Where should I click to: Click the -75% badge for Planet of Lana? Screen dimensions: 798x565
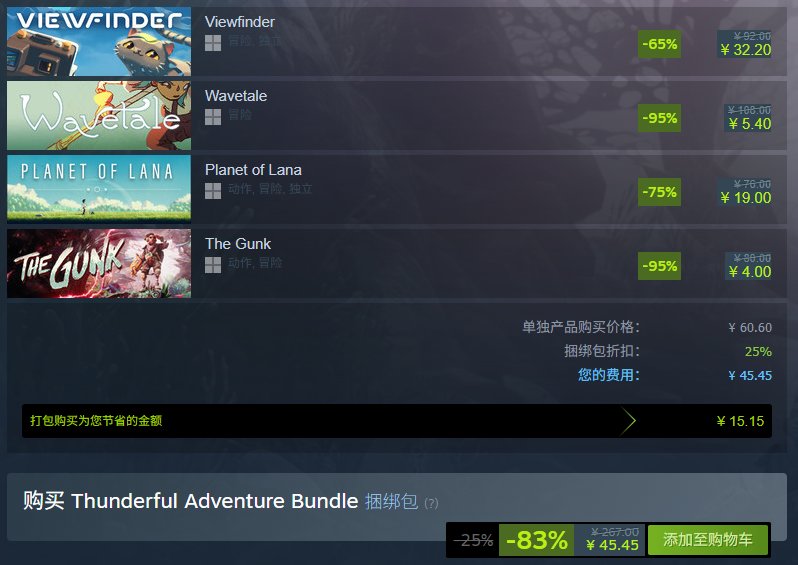[660, 192]
